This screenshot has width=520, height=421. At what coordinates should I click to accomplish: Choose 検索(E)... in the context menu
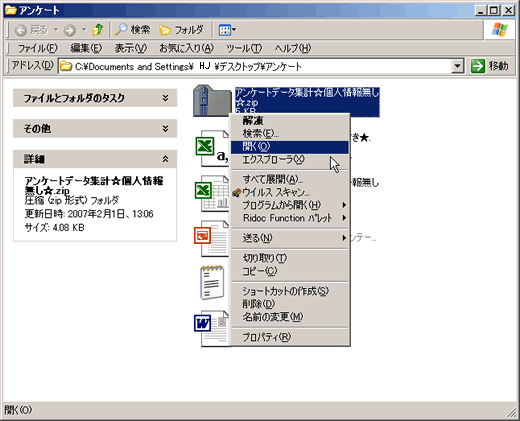pyautogui.click(x=290, y=133)
